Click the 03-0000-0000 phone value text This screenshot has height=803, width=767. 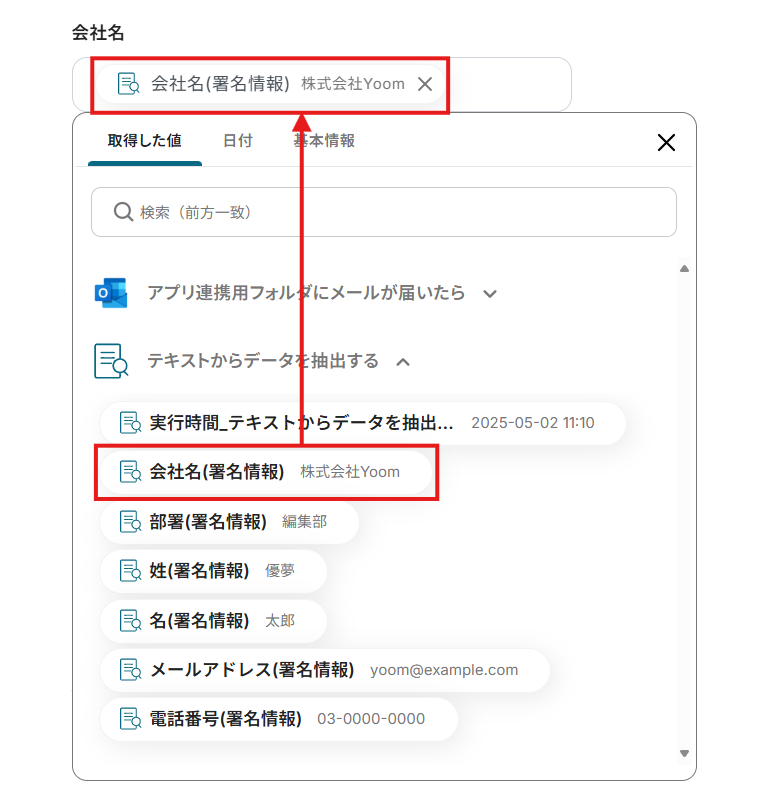coord(371,719)
